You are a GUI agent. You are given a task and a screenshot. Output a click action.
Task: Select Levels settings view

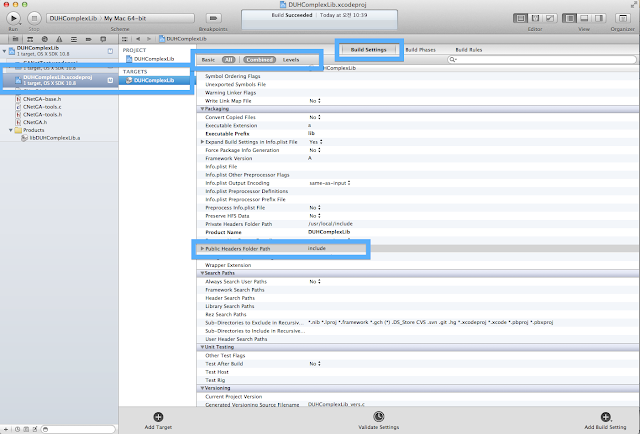coord(291,60)
